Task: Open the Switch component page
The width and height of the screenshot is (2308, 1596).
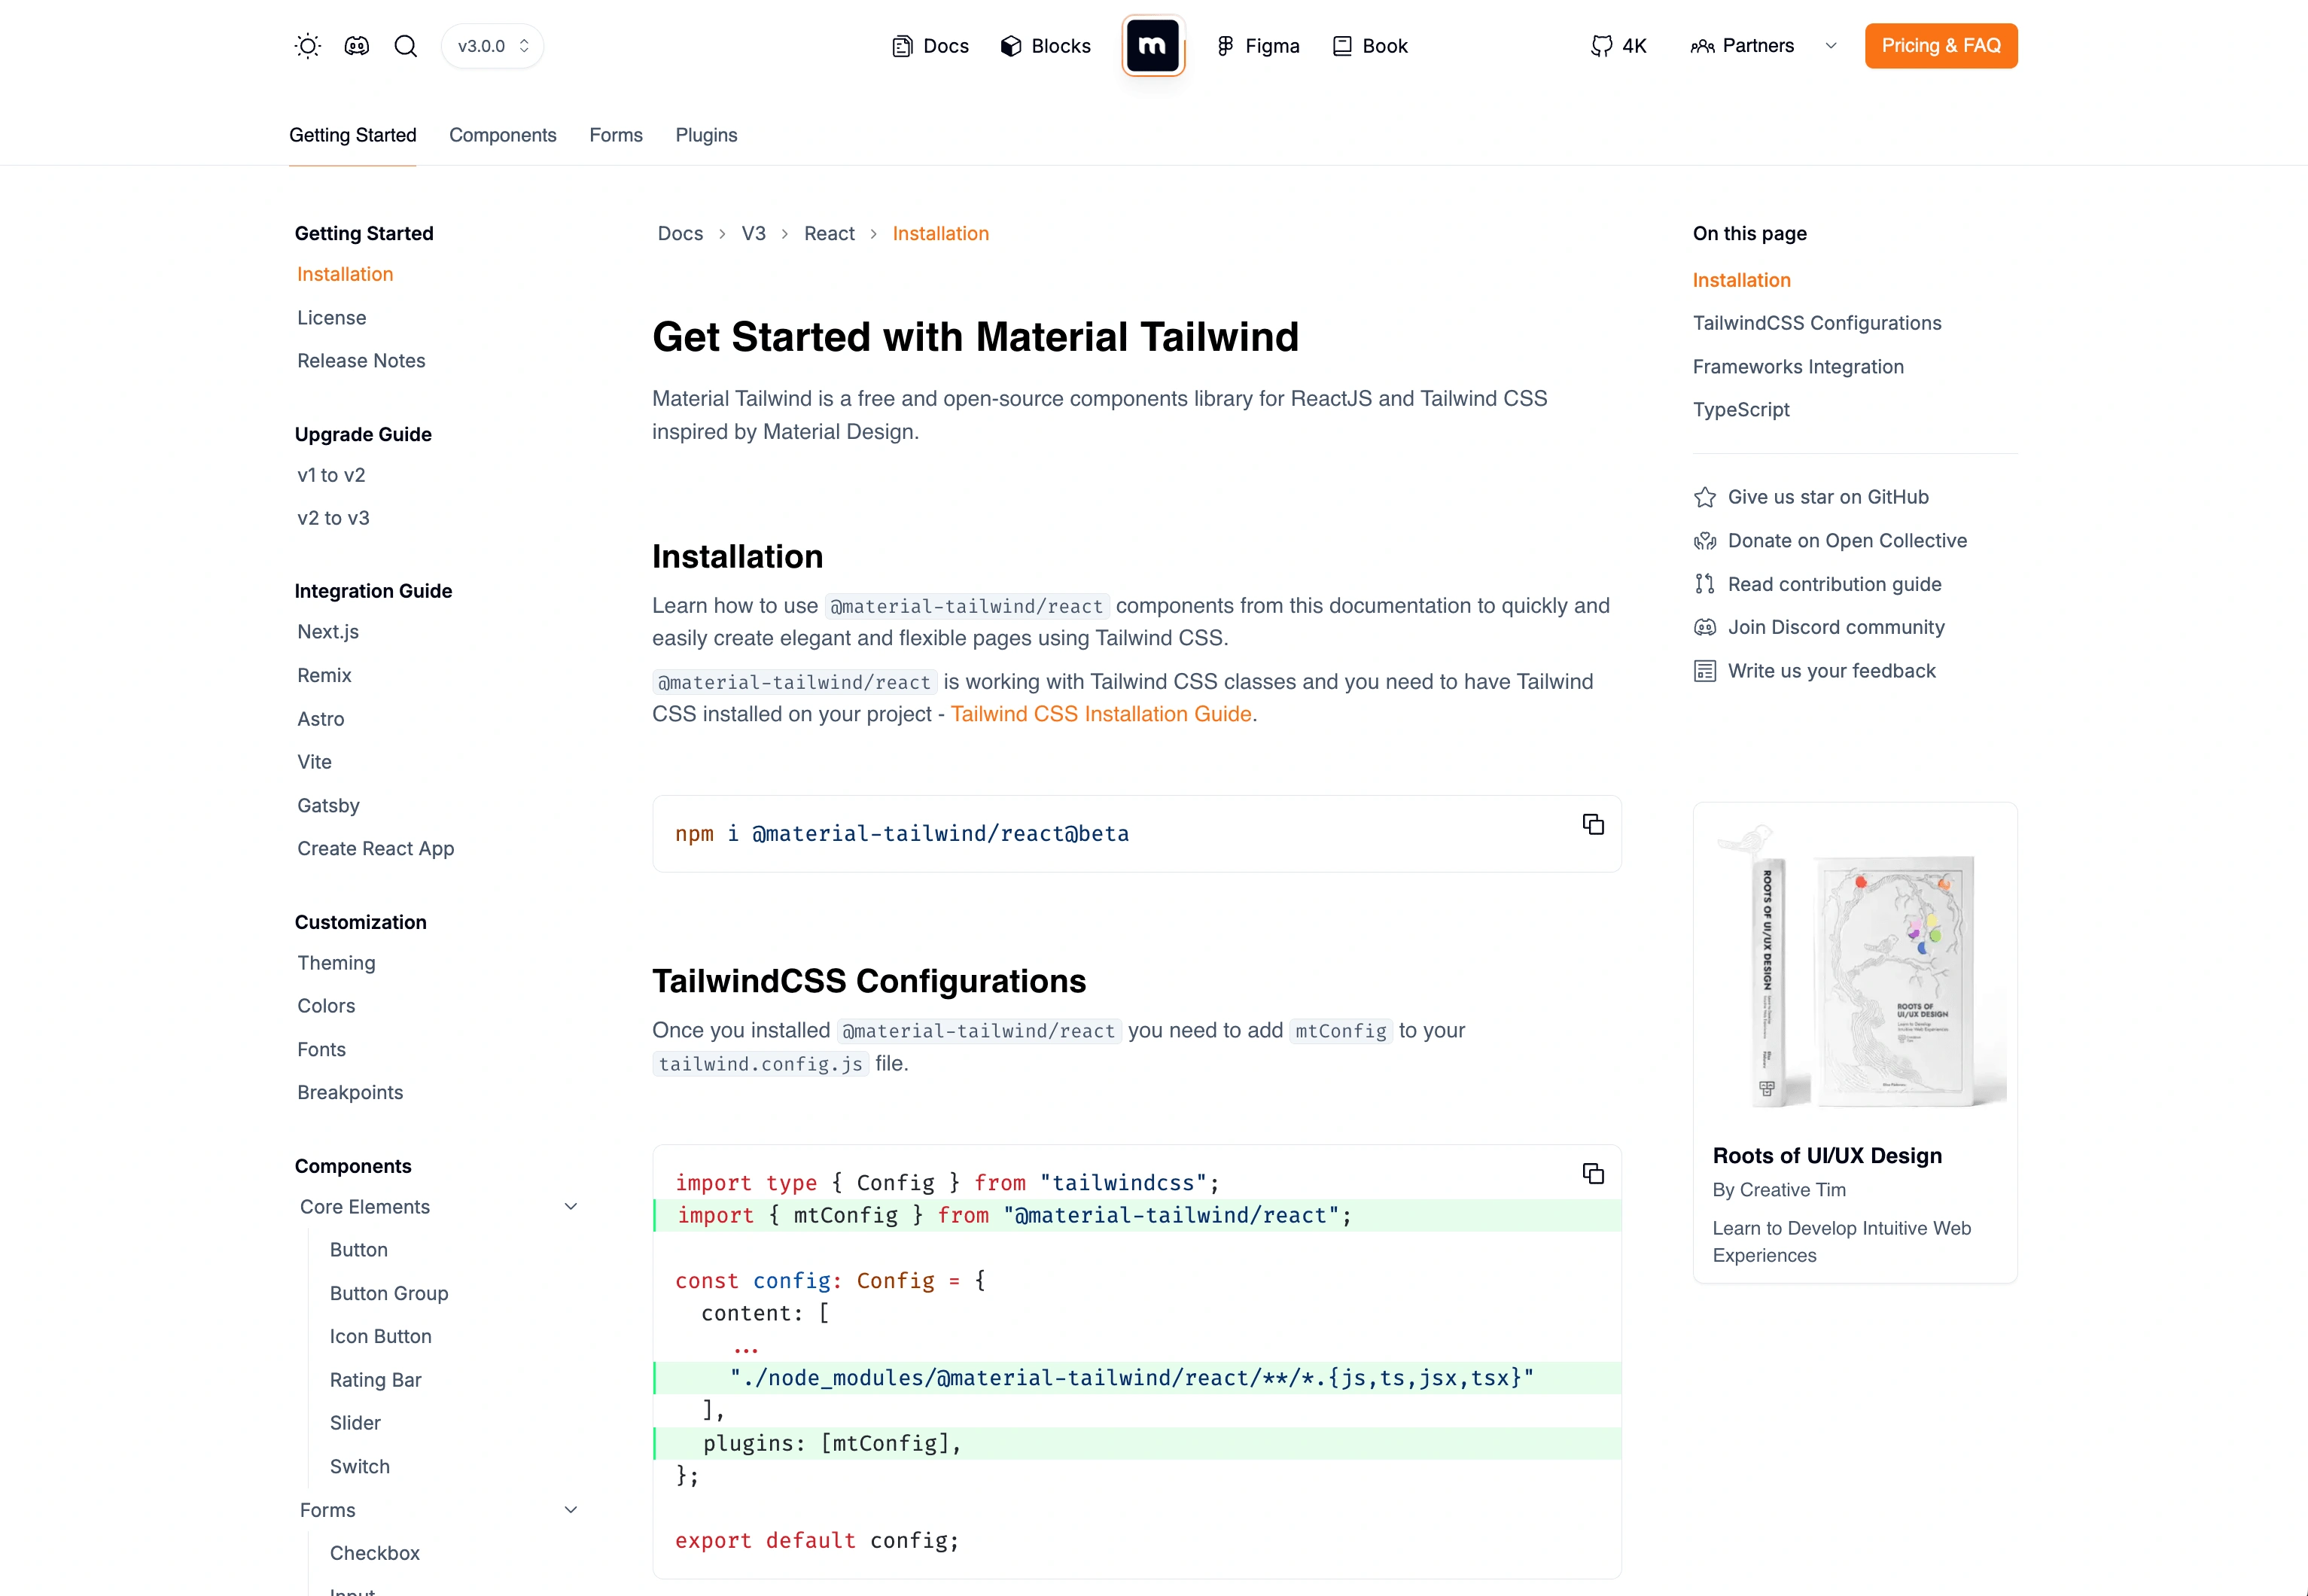Action: pos(360,1466)
